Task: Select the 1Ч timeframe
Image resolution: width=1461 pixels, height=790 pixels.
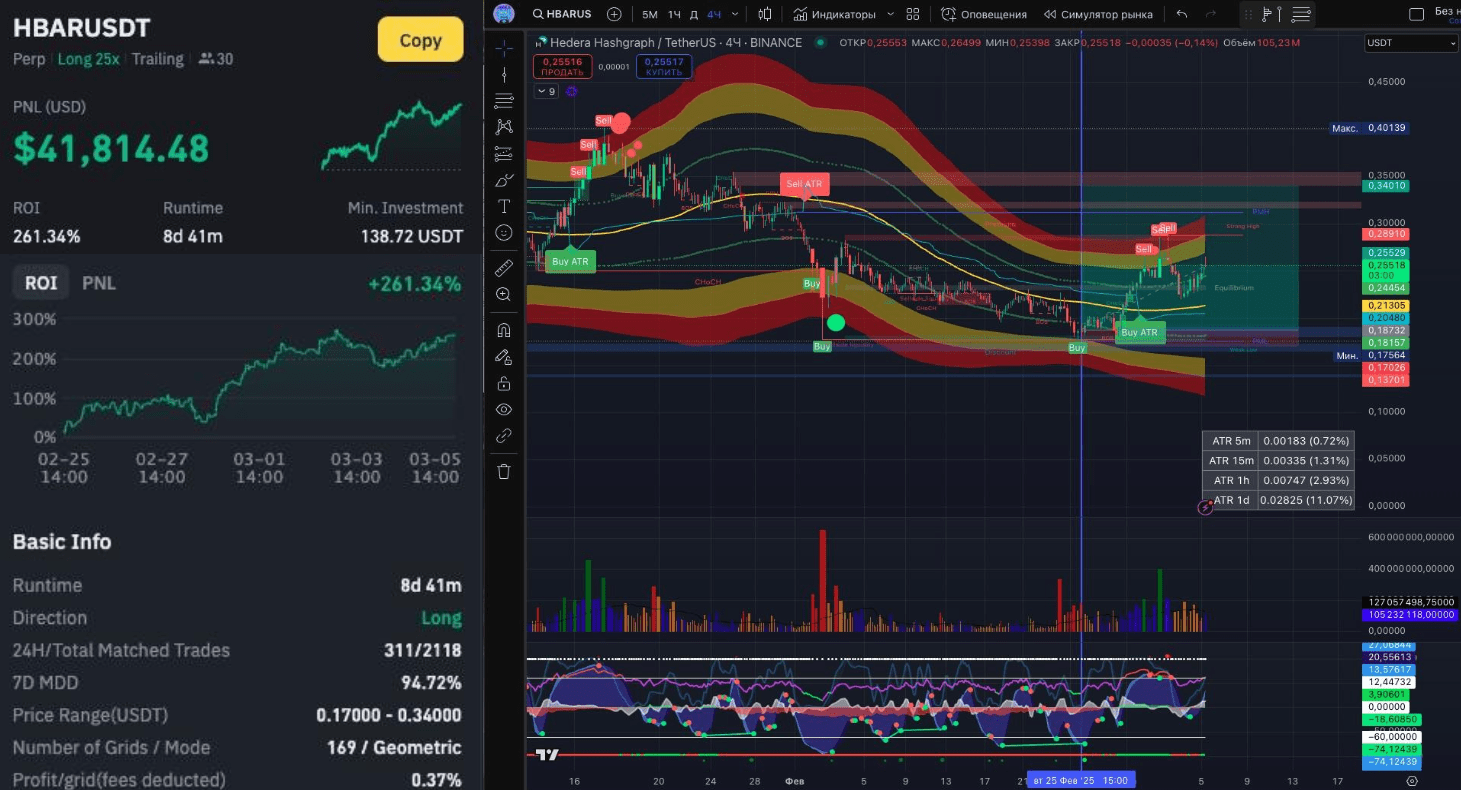Action: [x=674, y=14]
